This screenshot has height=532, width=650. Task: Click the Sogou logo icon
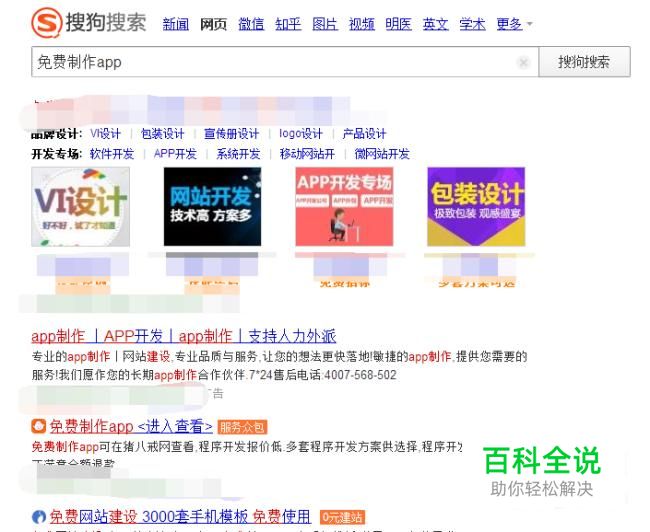point(46,23)
